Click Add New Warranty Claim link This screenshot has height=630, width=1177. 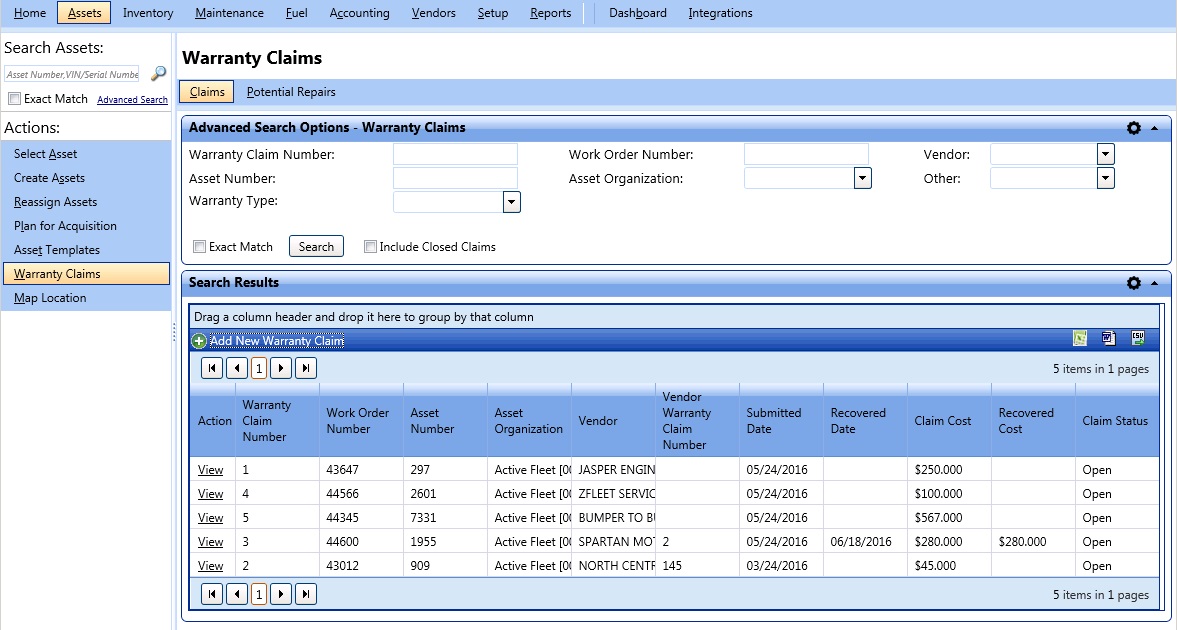point(277,341)
